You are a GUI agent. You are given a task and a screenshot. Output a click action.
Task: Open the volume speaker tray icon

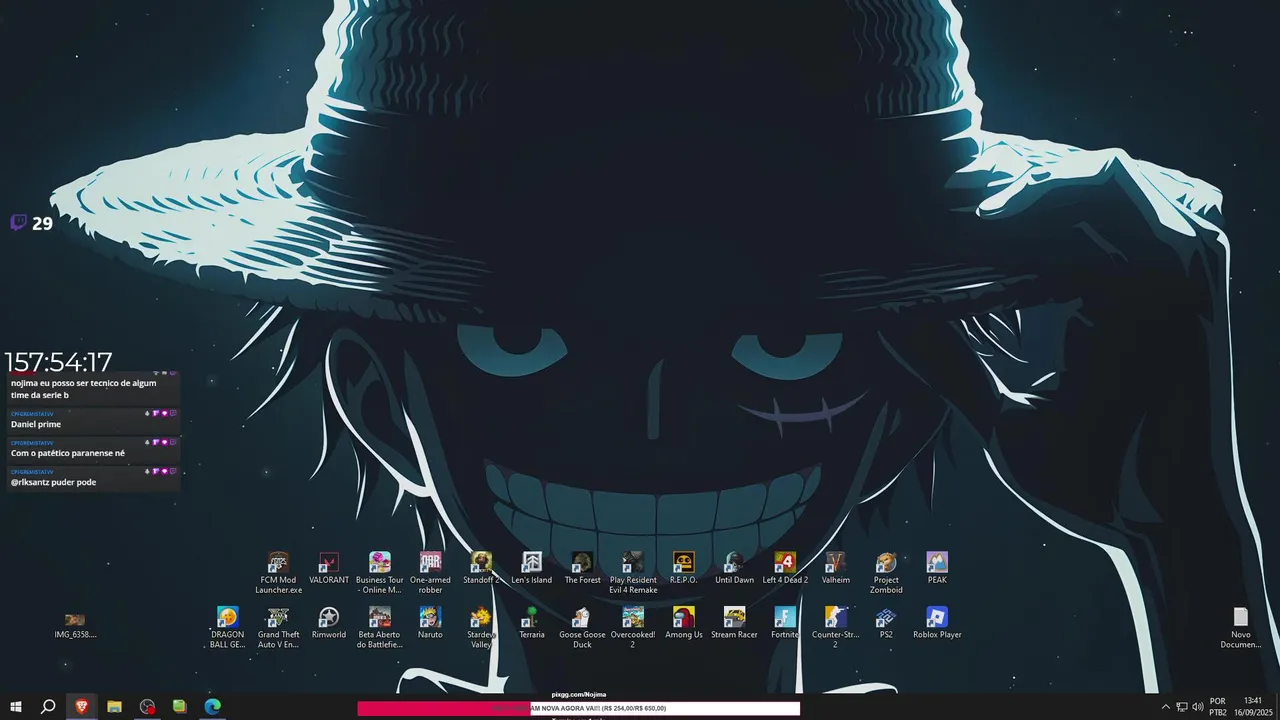pyautogui.click(x=1198, y=707)
